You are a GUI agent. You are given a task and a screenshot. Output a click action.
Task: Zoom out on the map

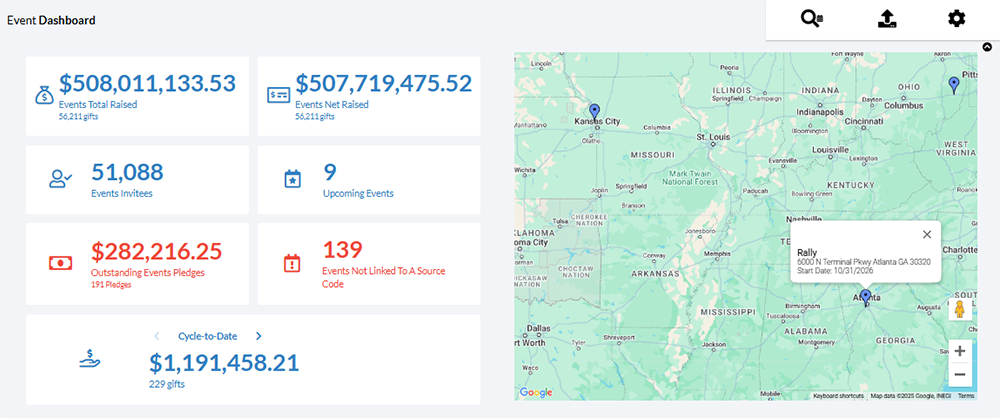pos(960,375)
